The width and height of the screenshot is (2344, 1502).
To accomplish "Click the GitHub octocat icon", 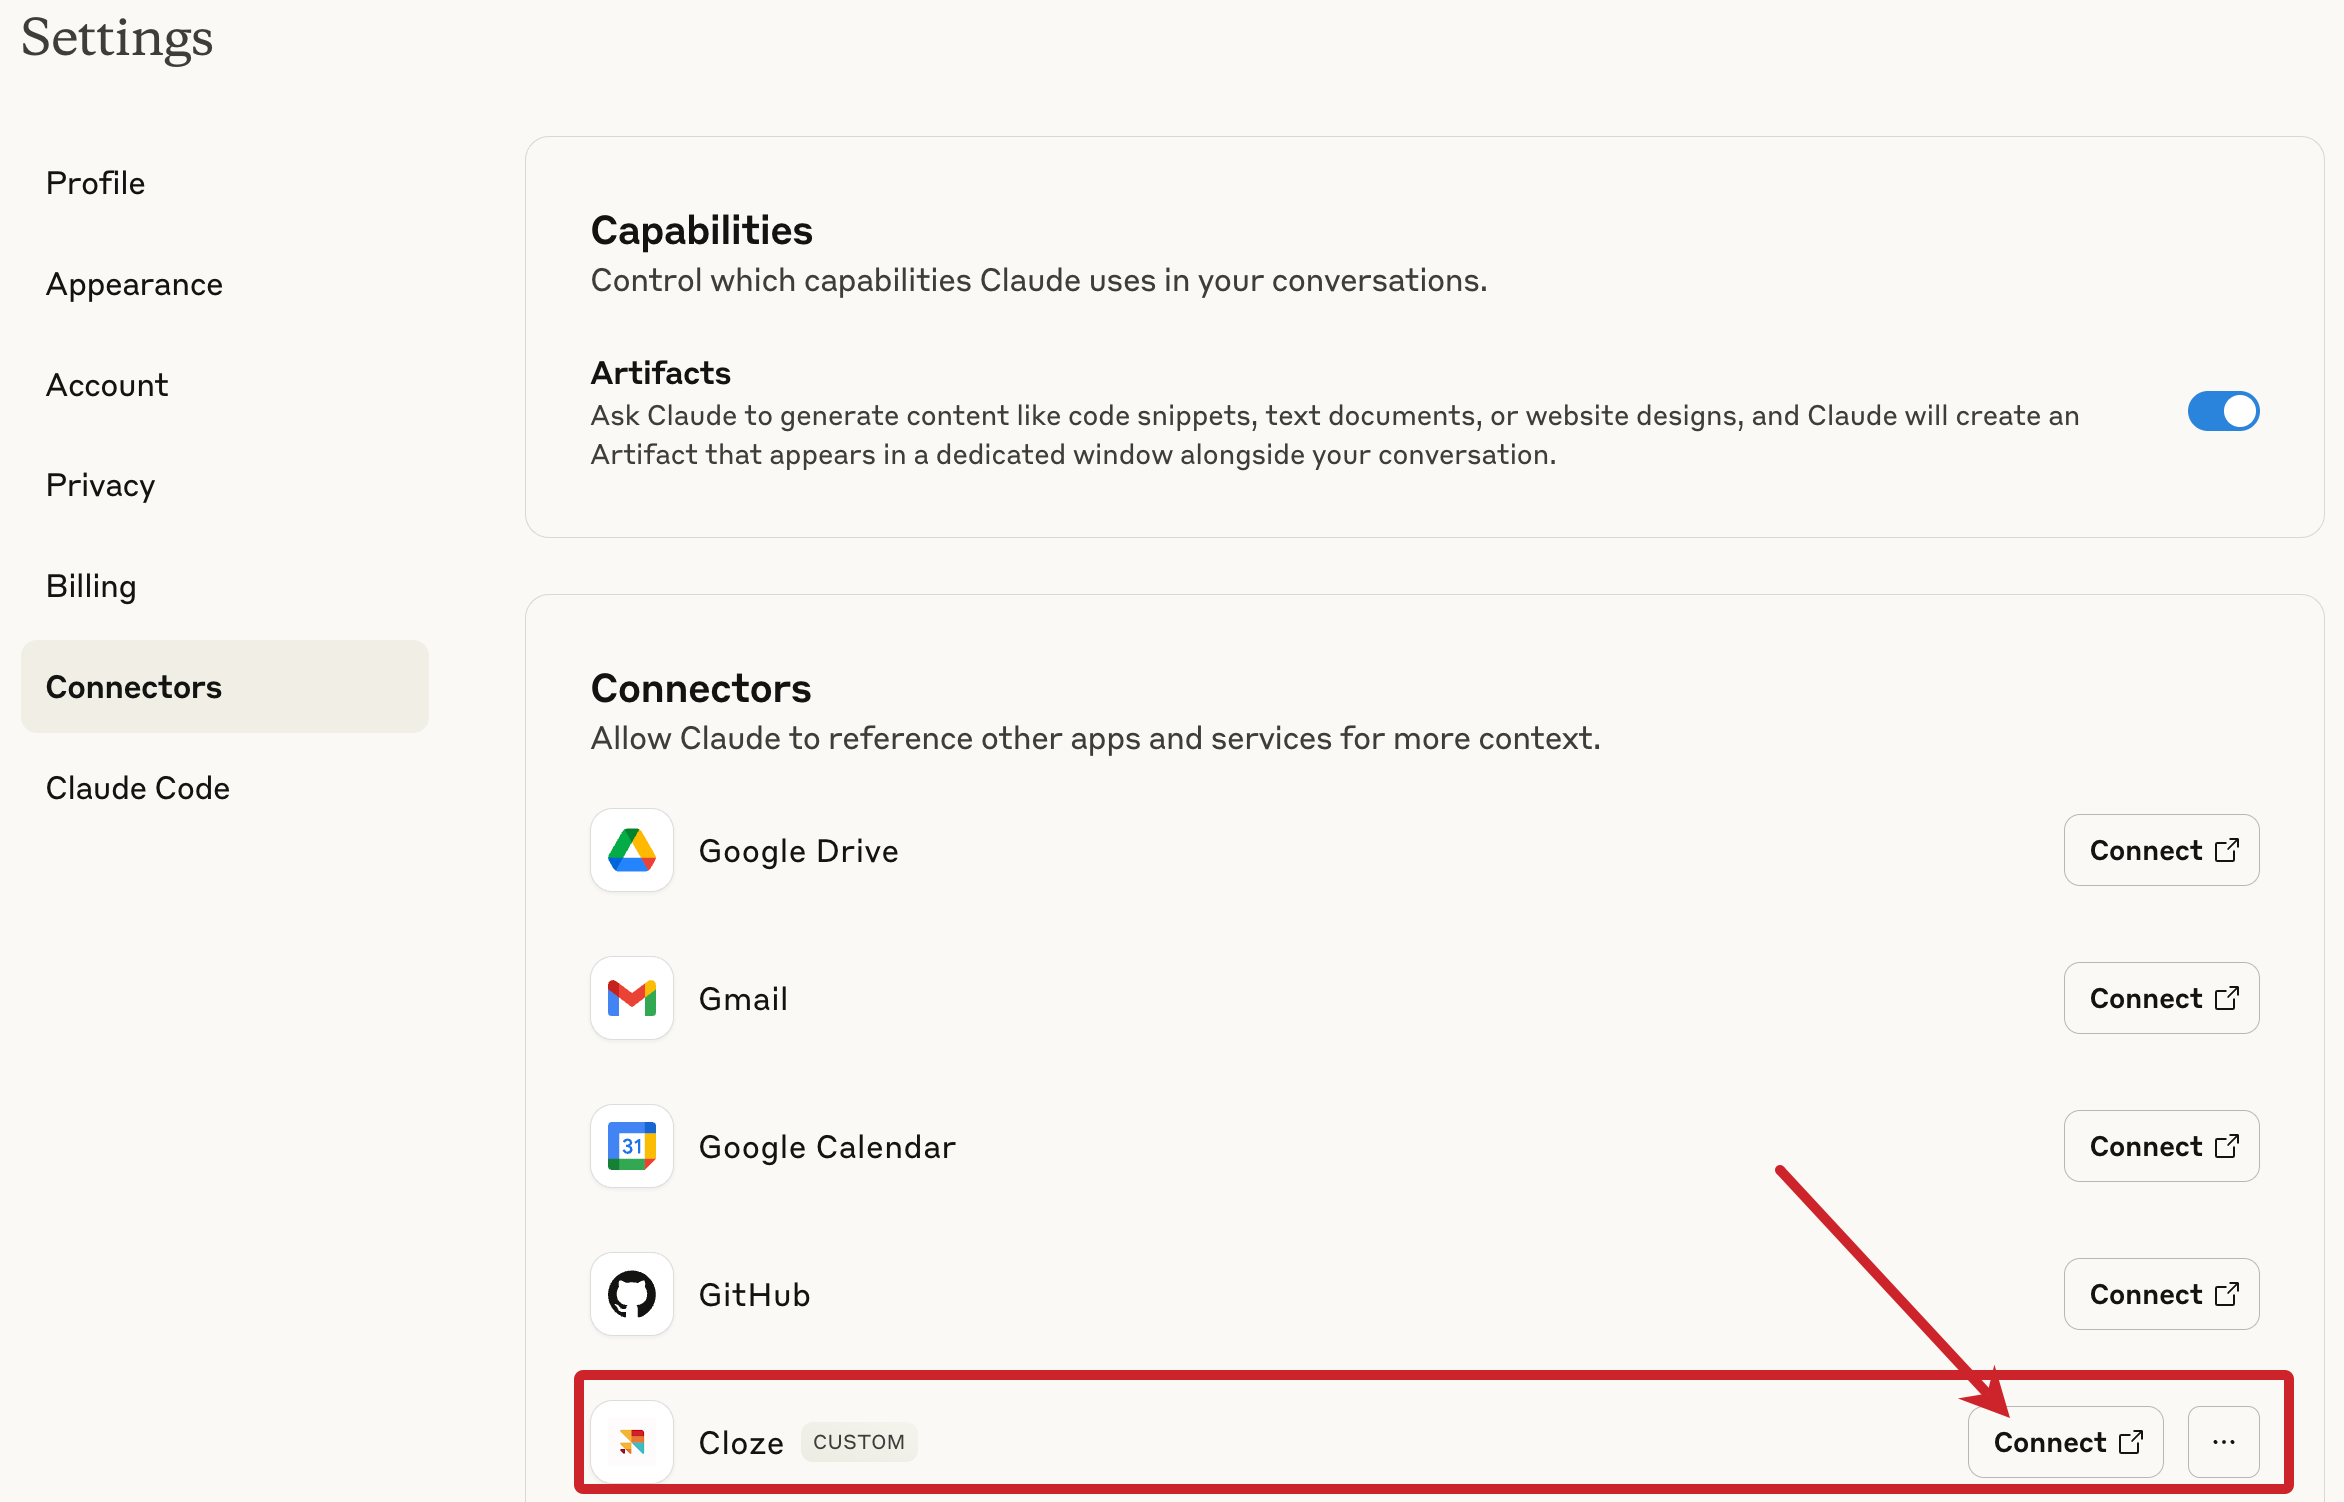I will pos(632,1294).
